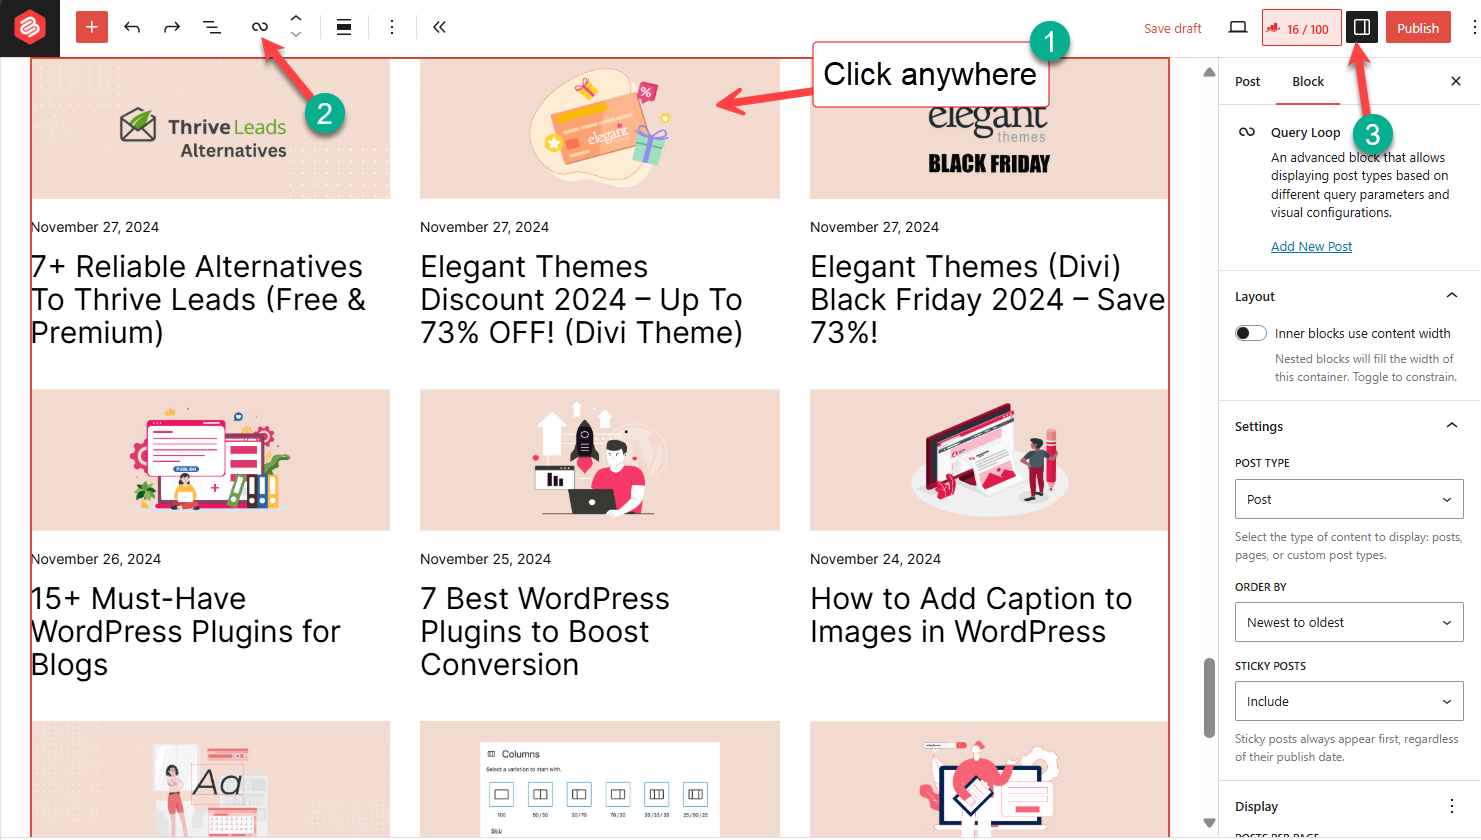Move the block up with the chevron
This screenshot has width=1481, height=840.
295,18
